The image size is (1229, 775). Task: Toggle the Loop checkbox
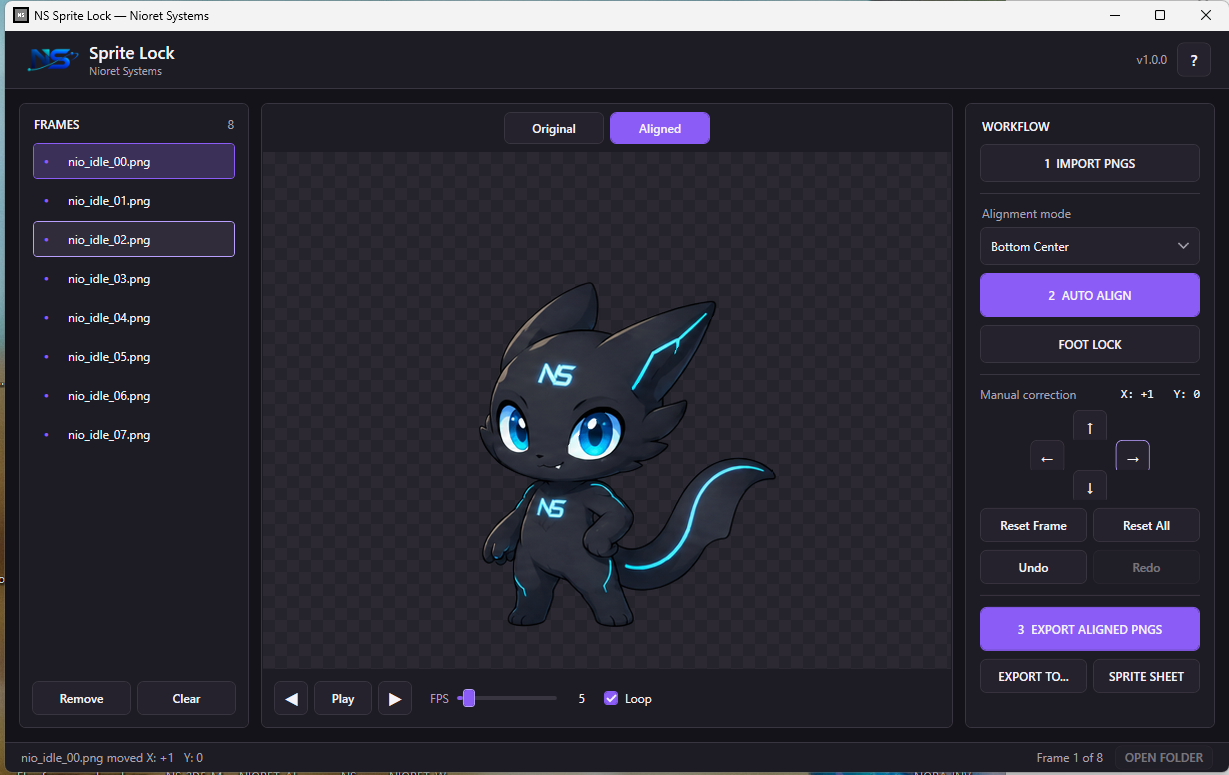(611, 698)
